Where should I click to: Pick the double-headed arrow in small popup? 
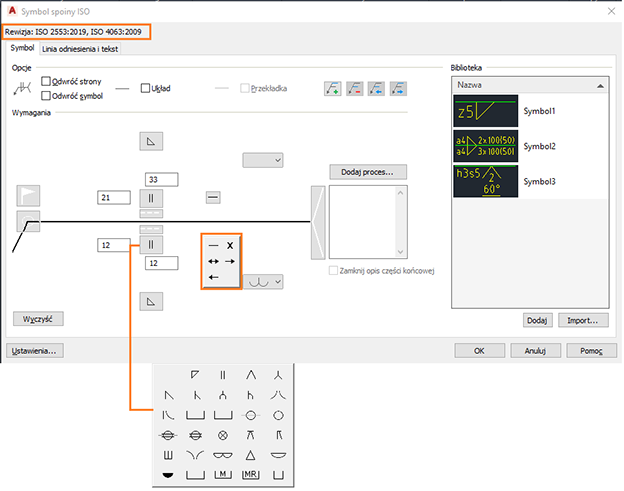pos(213,261)
